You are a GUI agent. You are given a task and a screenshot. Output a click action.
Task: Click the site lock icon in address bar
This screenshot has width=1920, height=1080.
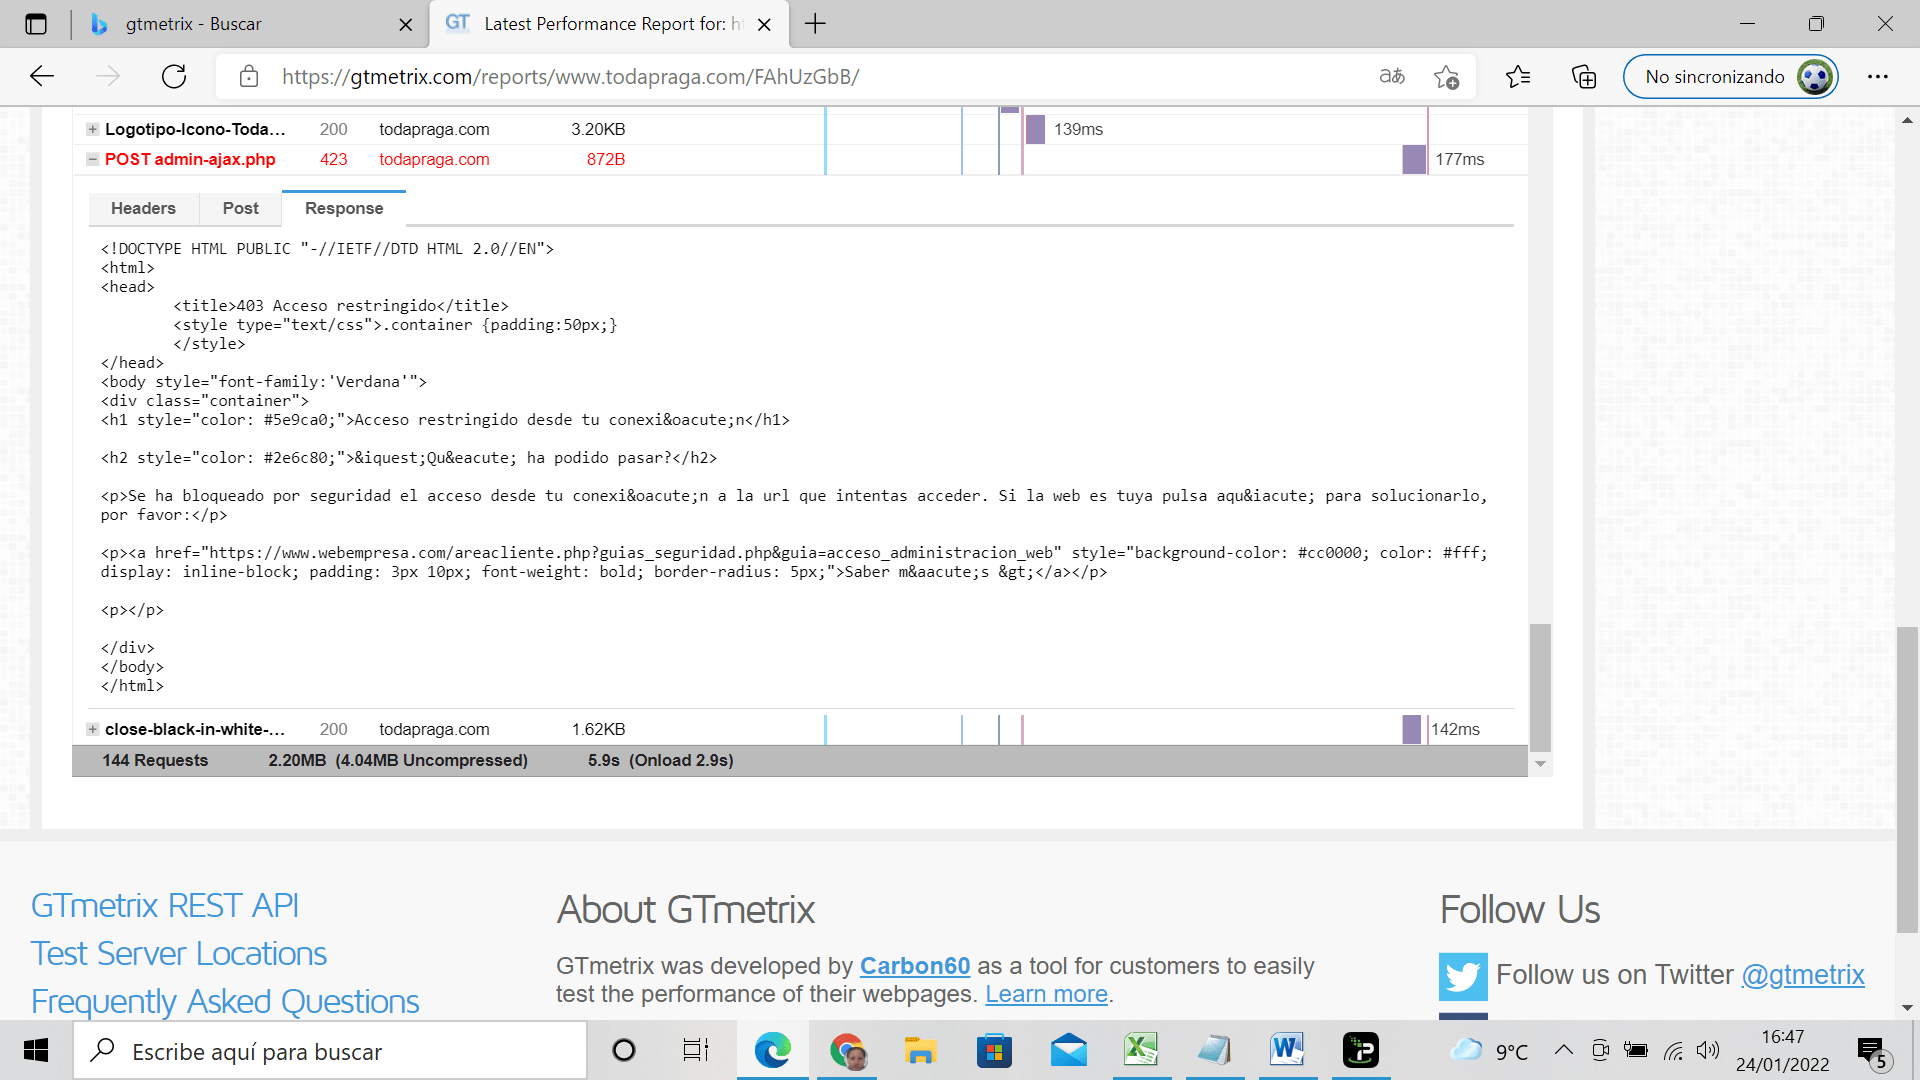pos(249,76)
